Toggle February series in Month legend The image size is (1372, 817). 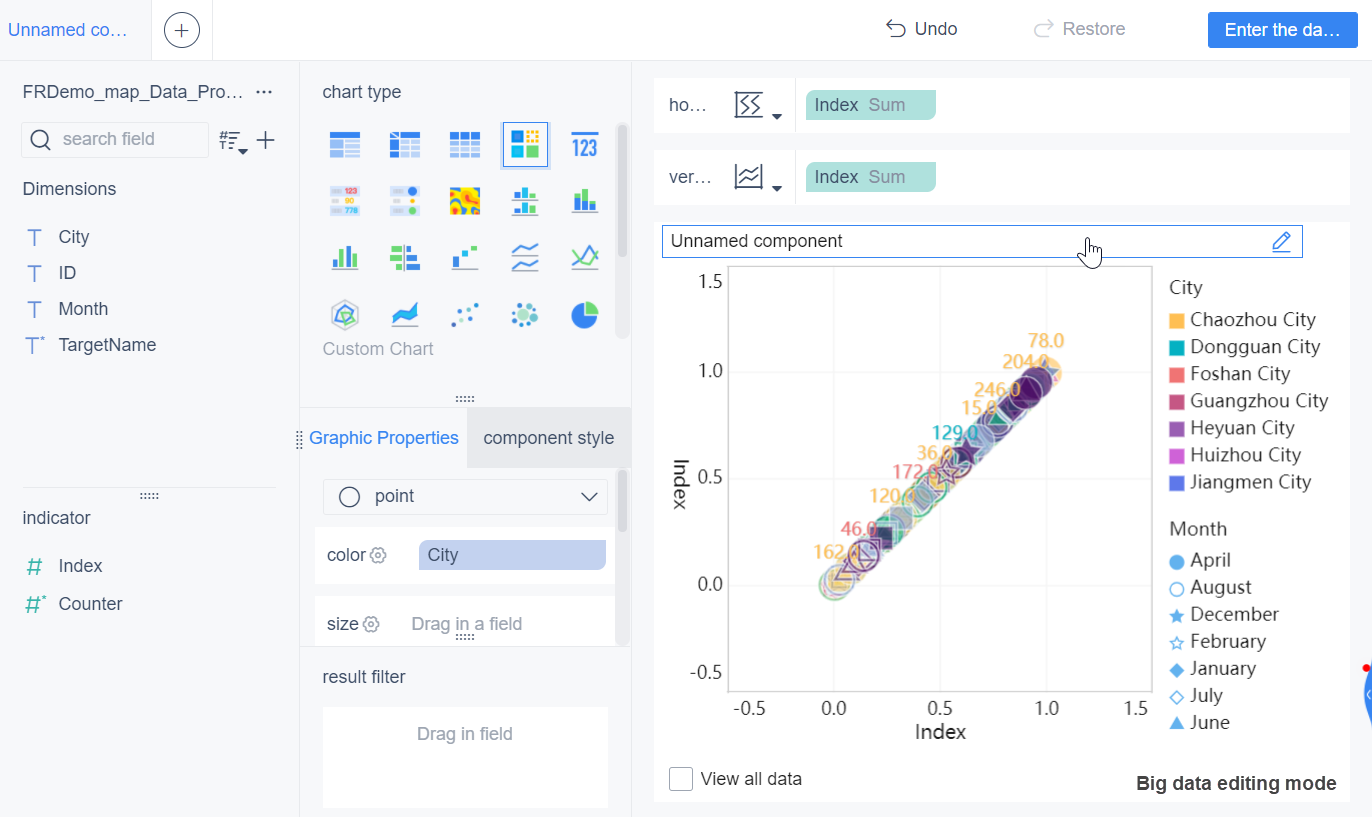[x=1217, y=641]
